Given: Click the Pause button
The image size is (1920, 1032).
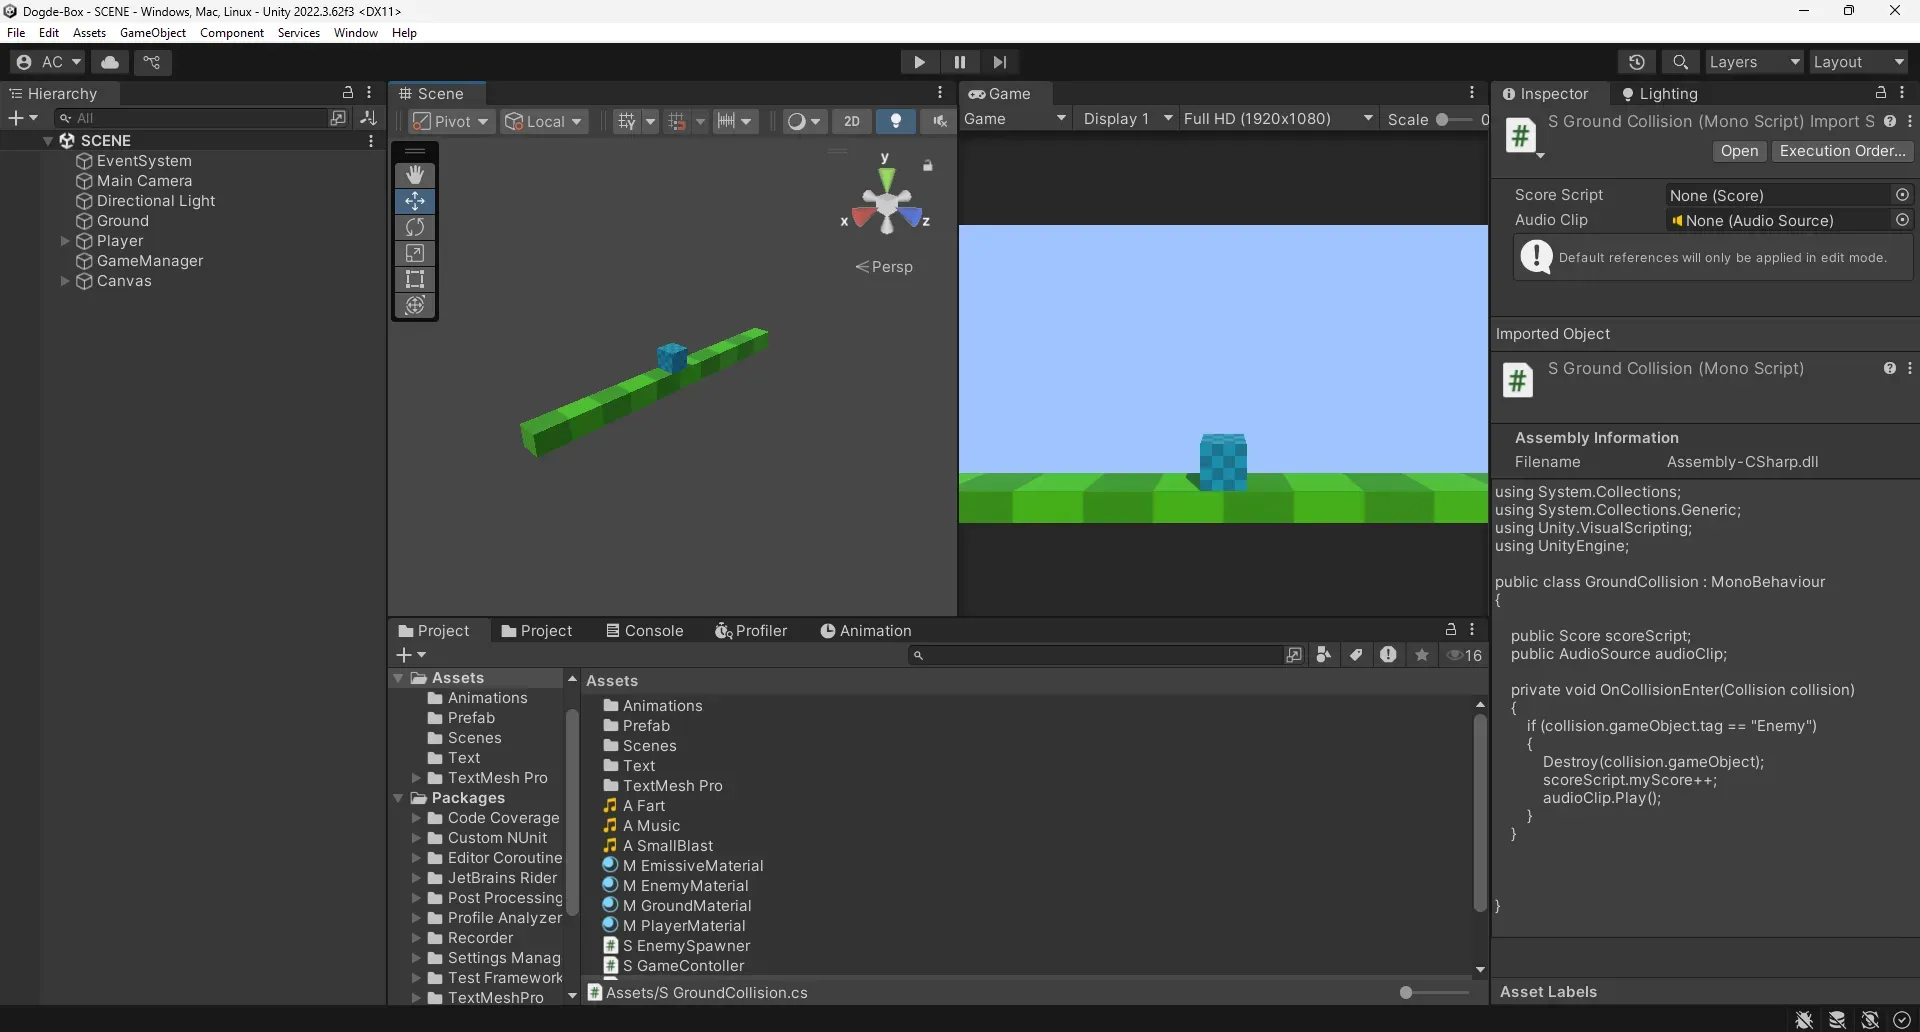Looking at the screenshot, I should (959, 62).
